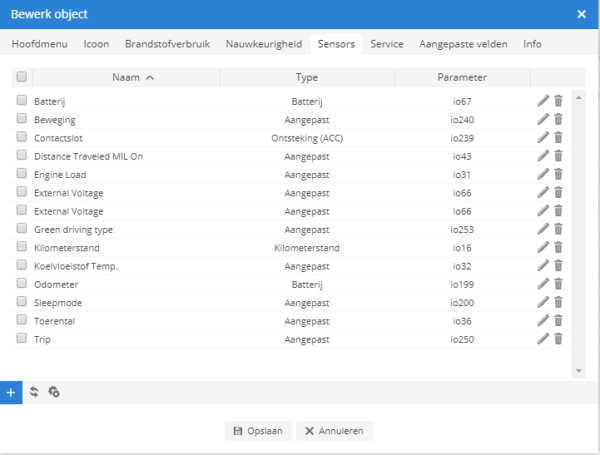Add a new sensor with plus button
This screenshot has height=455, width=600.
(x=11, y=392)
